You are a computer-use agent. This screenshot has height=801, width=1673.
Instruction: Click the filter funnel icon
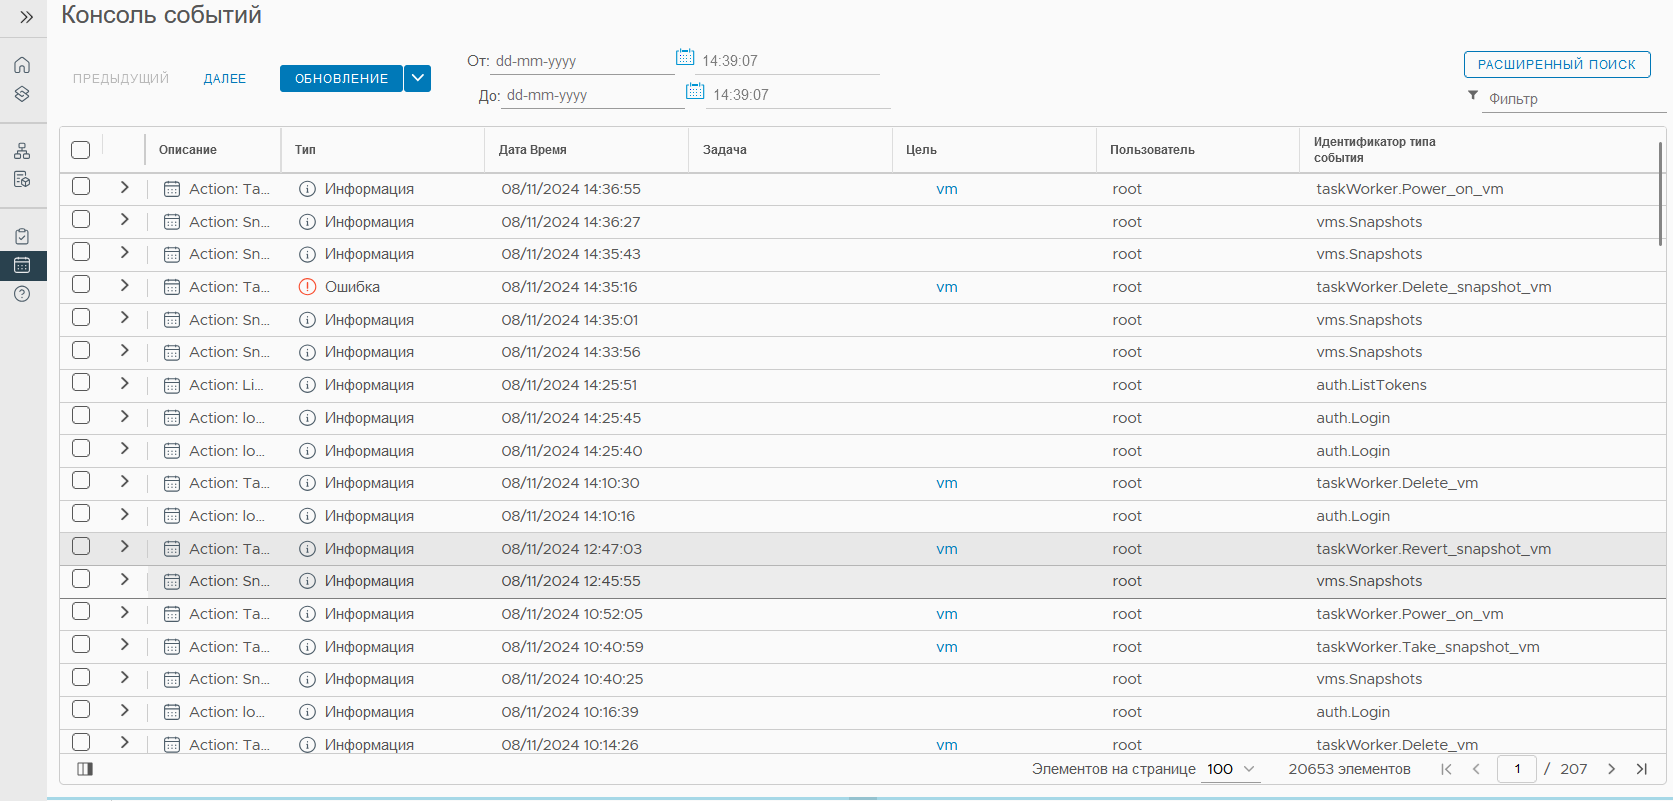1473,95
